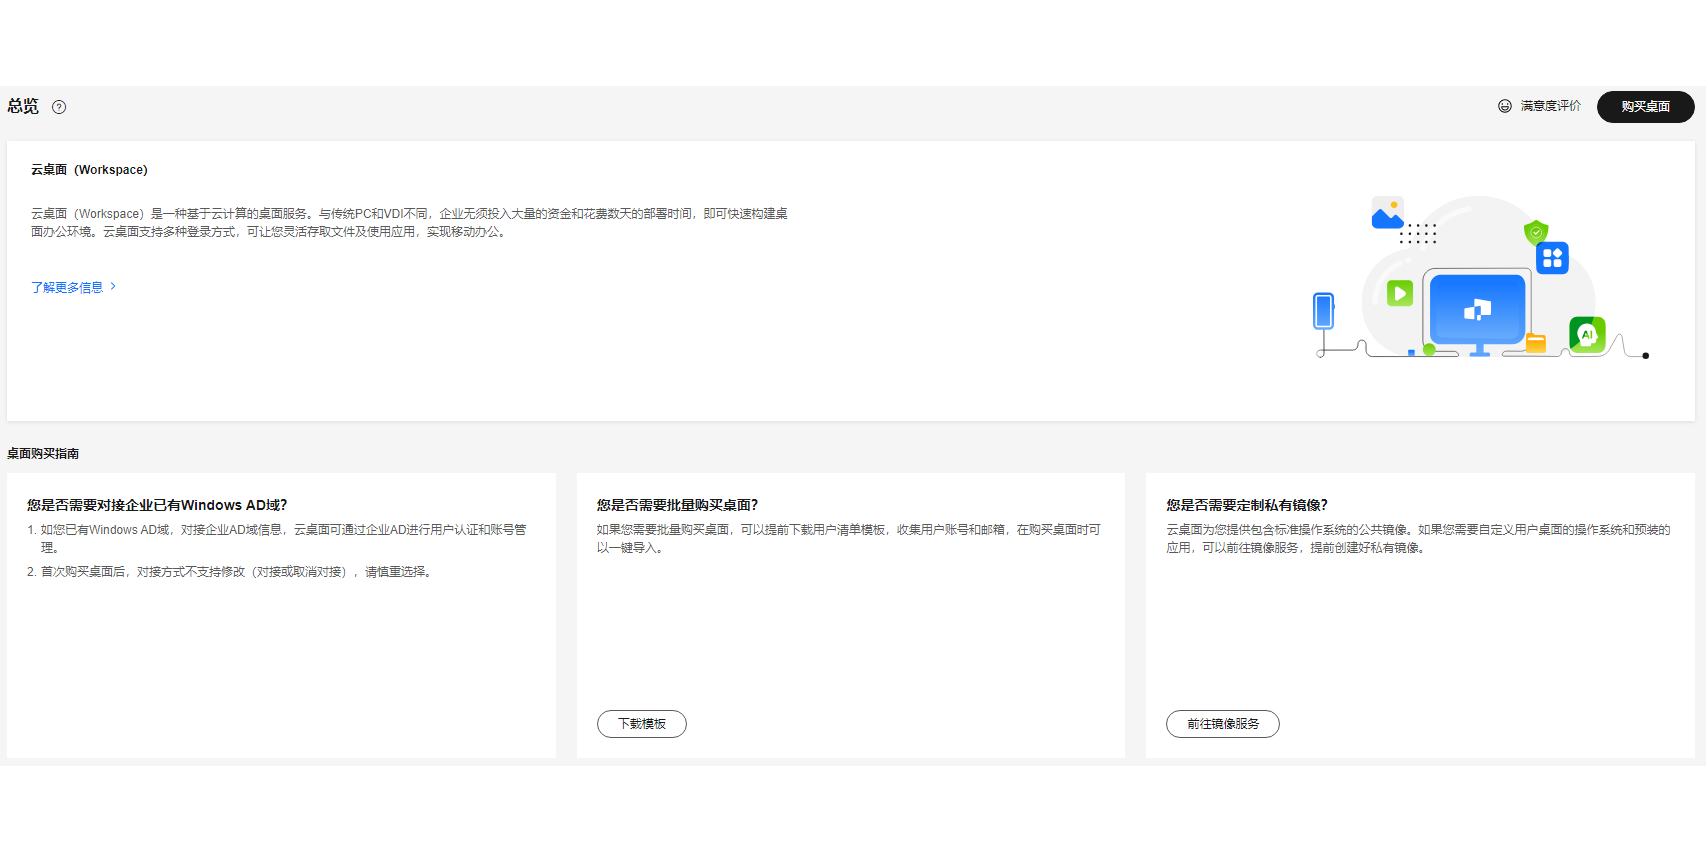Screen dimensions: 1706x853
Task: Open 前往镜像服务 button
Action: 1222,724
